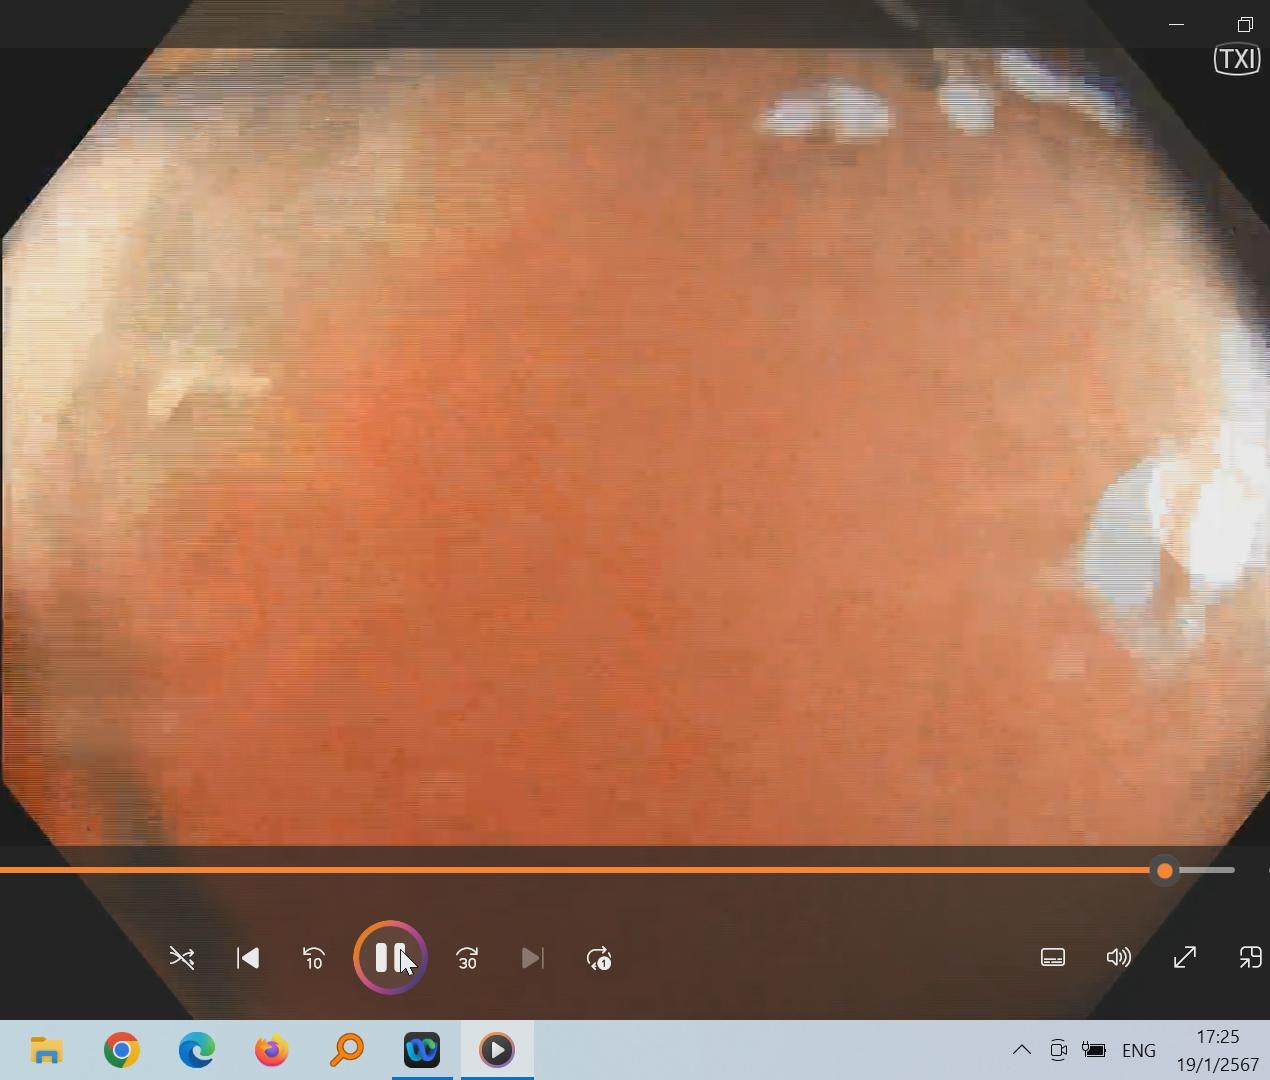Click the video frame area
The image size is (1270, 1080).
[635, 446]
